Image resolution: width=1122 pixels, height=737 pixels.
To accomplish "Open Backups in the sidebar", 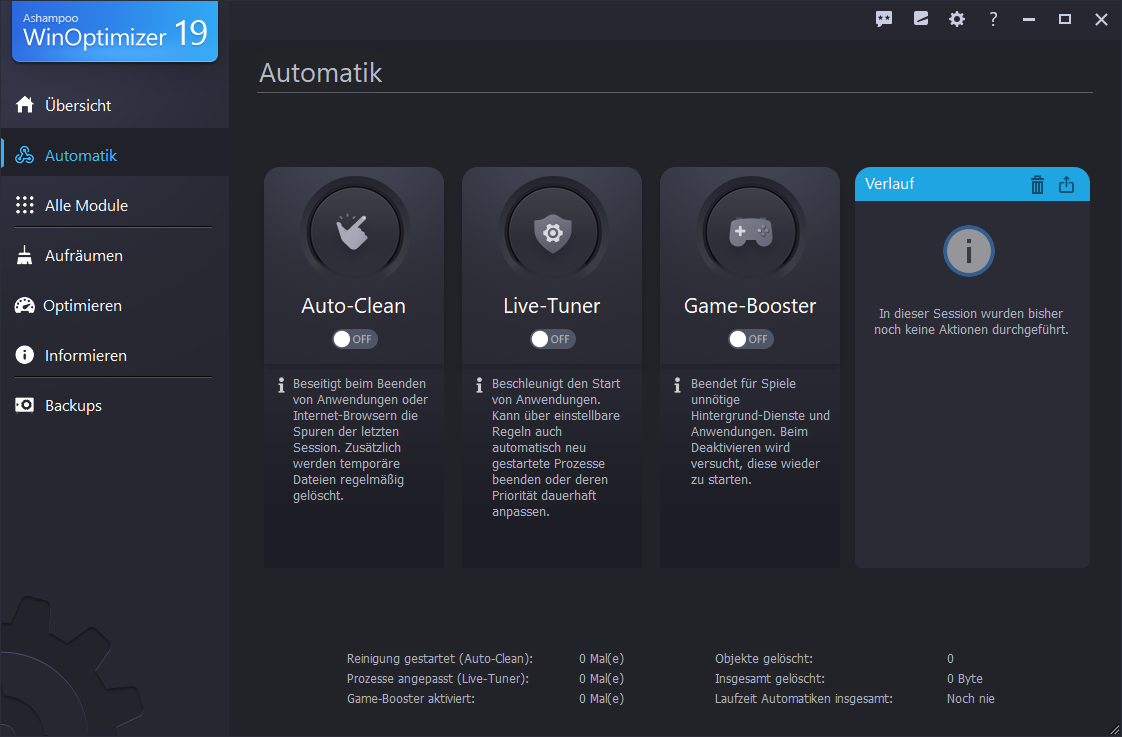I will point(73,405).
